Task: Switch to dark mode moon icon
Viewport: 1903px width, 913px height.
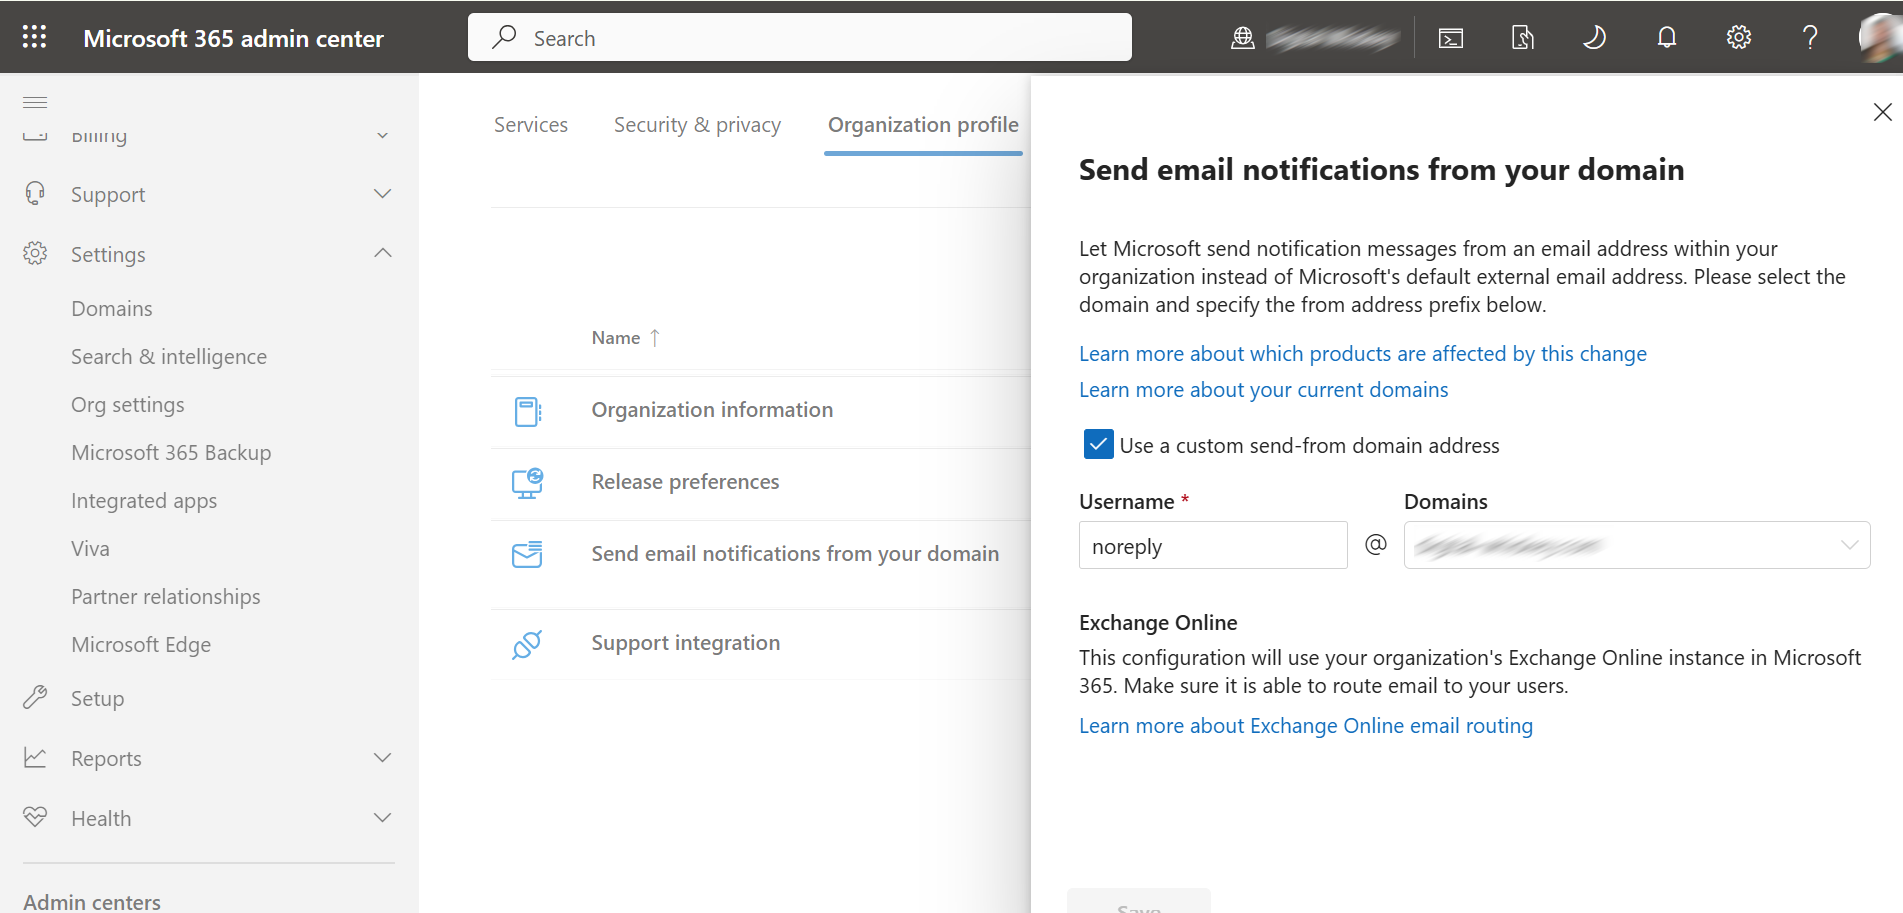Action: pos(1594,38)
